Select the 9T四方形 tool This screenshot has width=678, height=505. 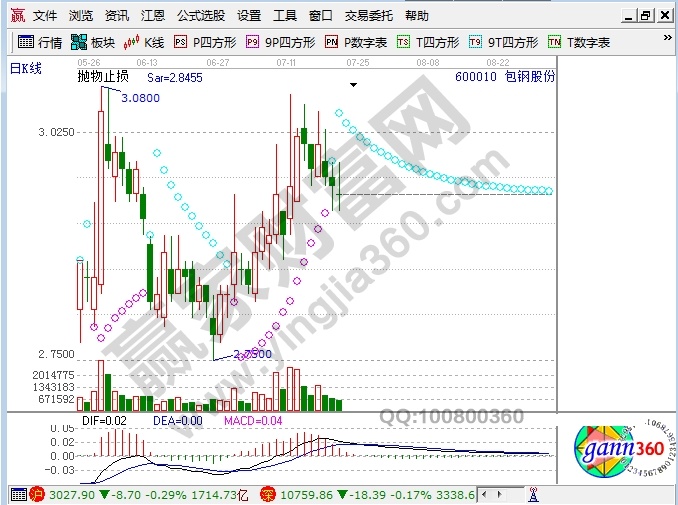[503, 42]
